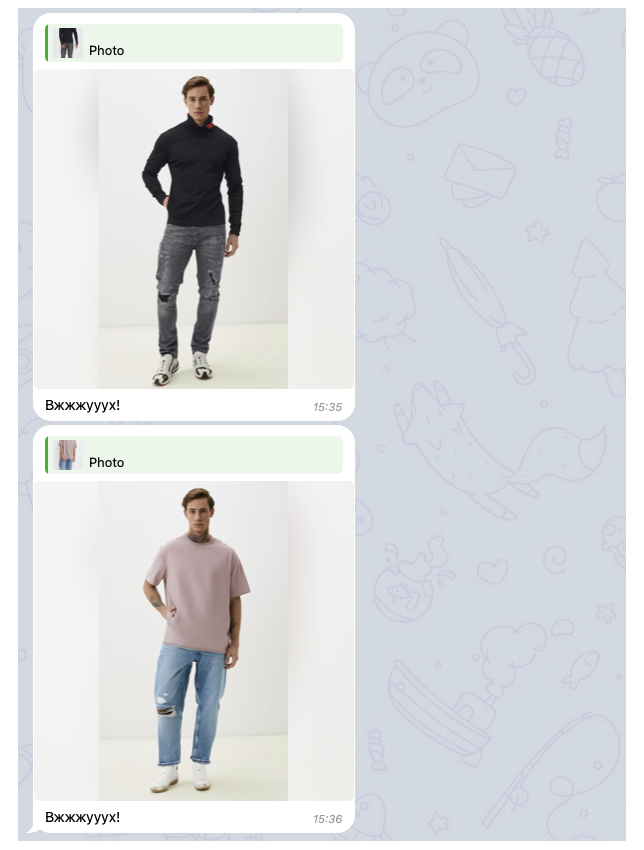Click the panda doodle on the chat background

pyautogui.click(x=421, y=73)
